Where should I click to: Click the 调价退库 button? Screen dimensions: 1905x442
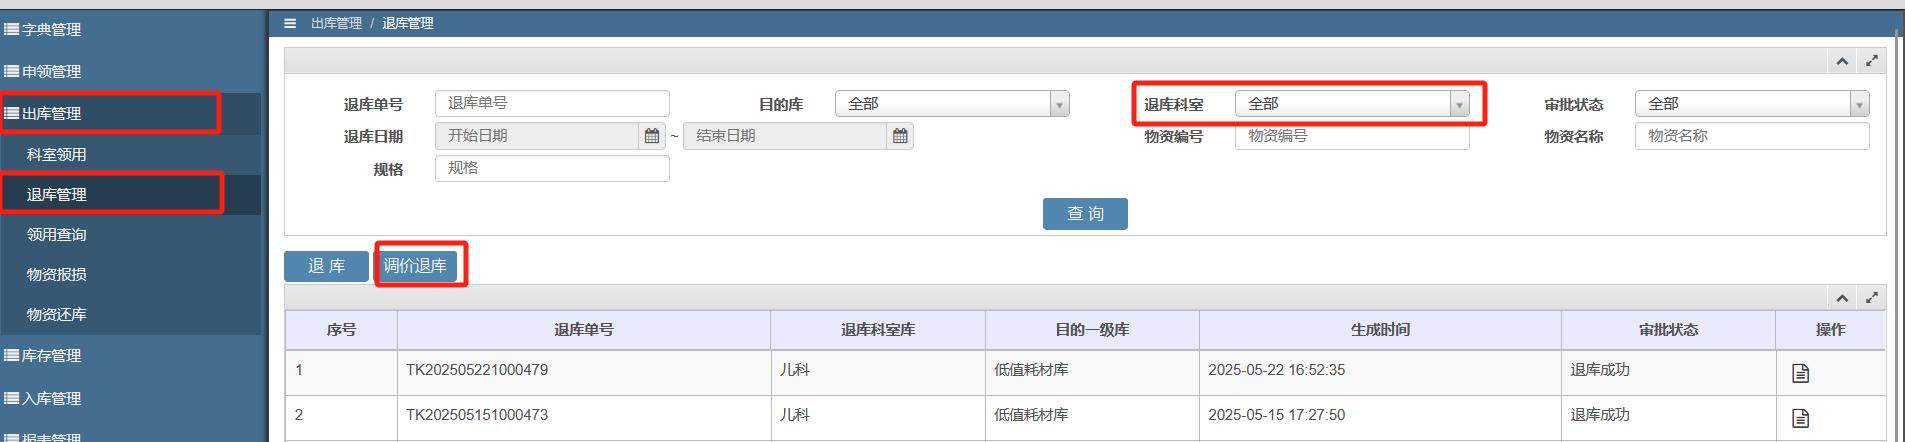point(415,266)
